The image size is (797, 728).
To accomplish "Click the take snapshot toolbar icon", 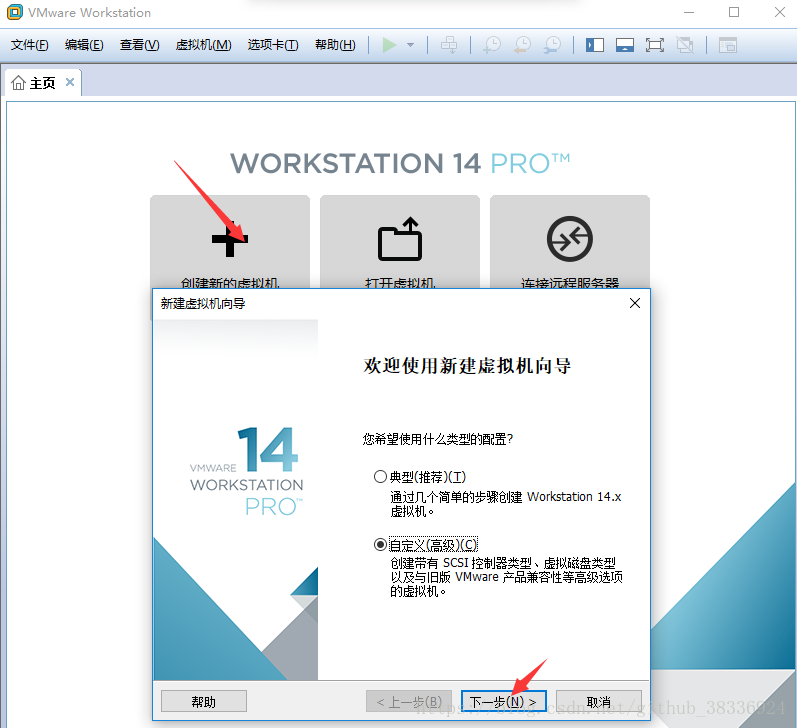I will click(492, 45).
